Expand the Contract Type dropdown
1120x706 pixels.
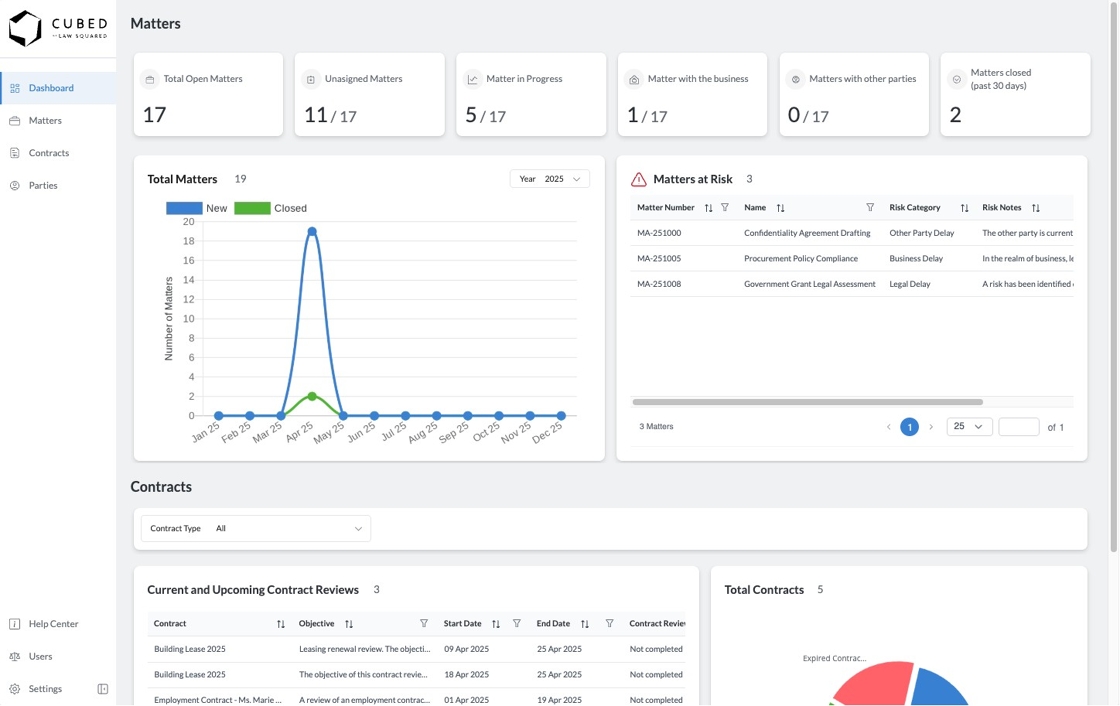(x=256, y=529)
